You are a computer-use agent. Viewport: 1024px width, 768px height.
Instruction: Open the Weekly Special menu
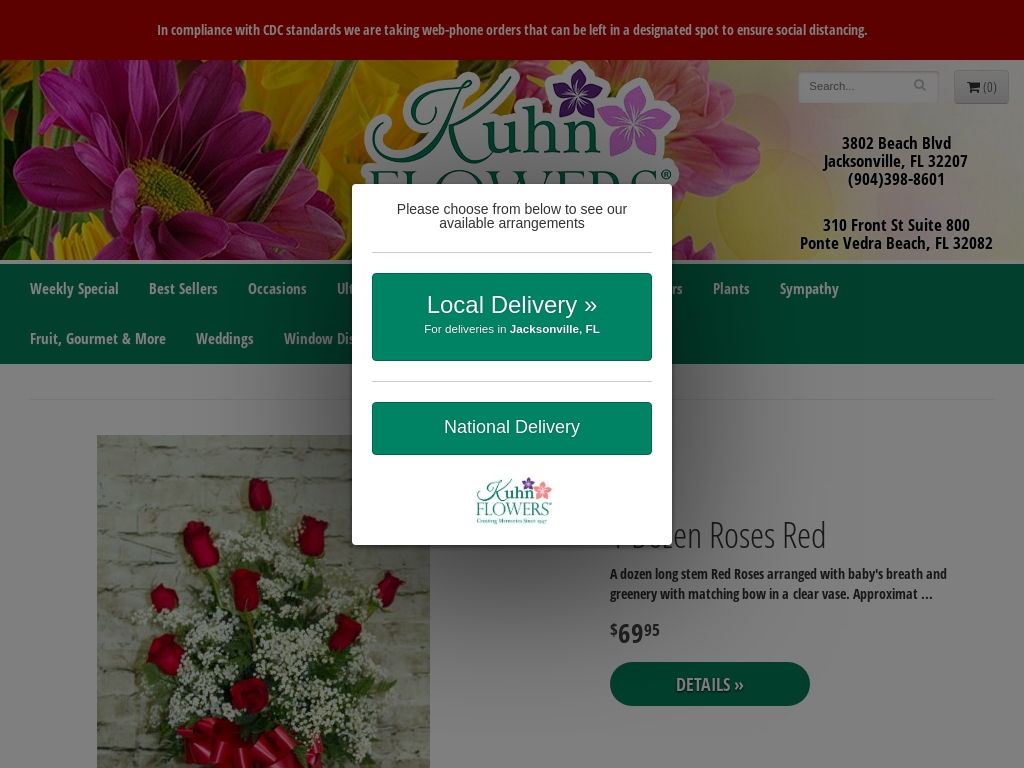click(x=74, y=289)
